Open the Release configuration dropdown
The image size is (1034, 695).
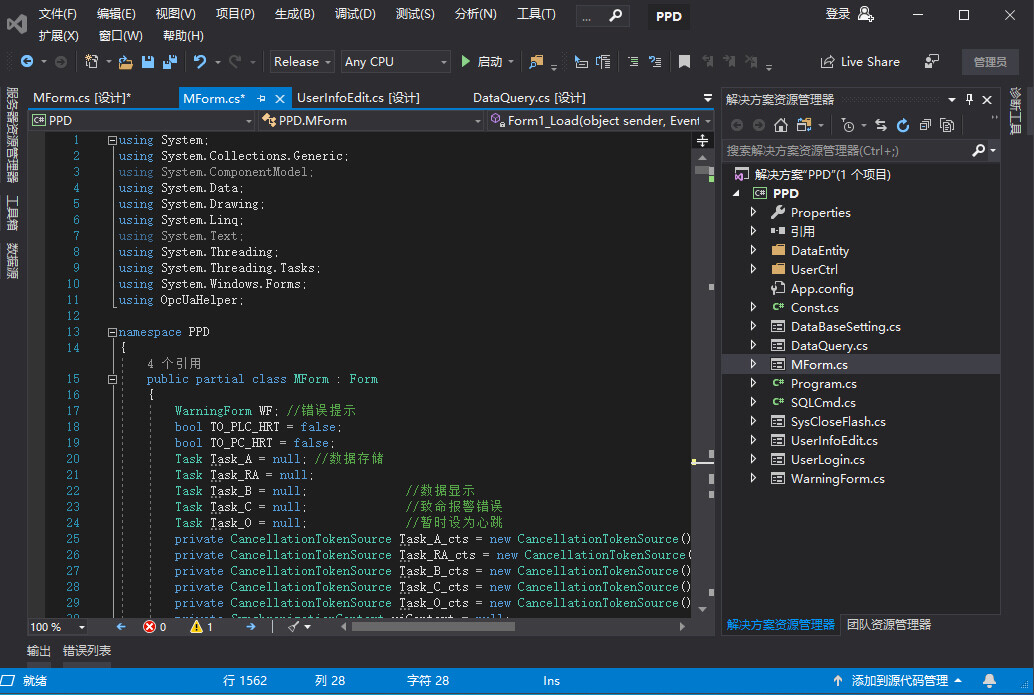(302, 61)
